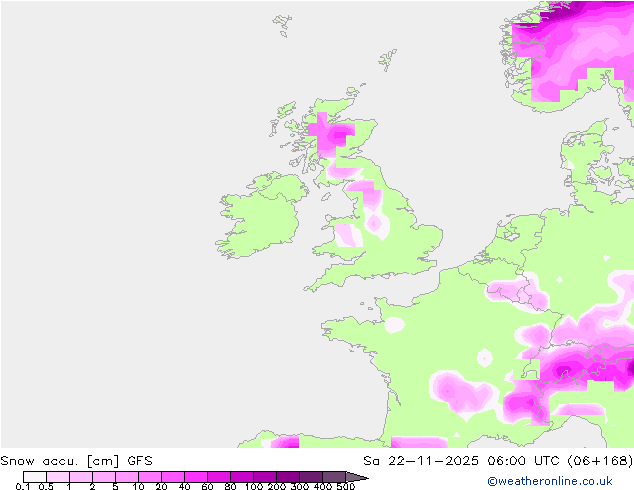Click the "Snow accu. [cm] GFS" title text

click(x=76, y=461)
